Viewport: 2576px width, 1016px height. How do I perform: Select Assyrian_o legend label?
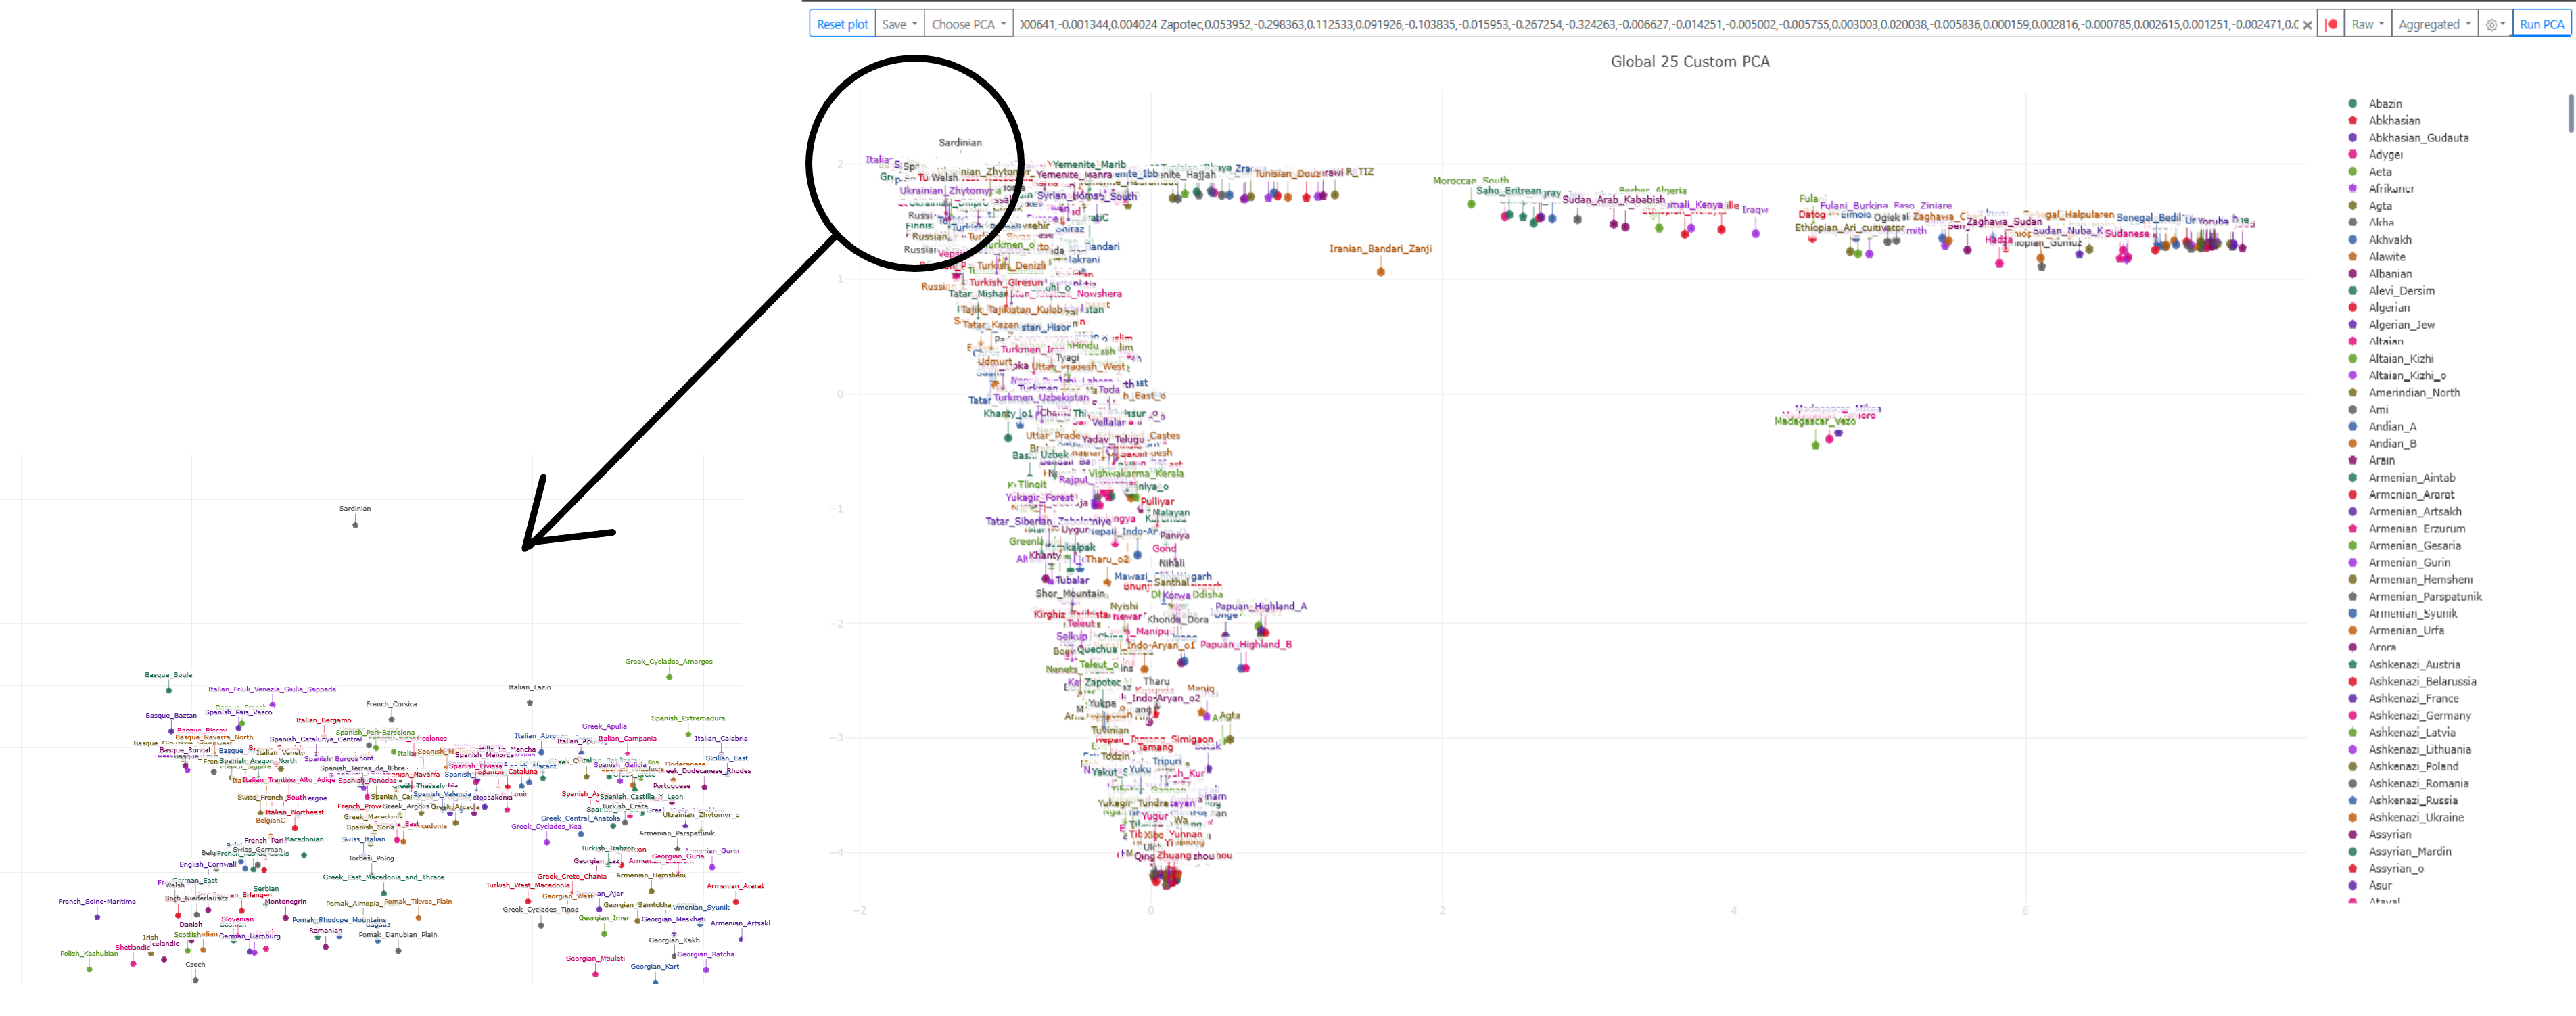pyautogui.click(x=2395, y=869)
